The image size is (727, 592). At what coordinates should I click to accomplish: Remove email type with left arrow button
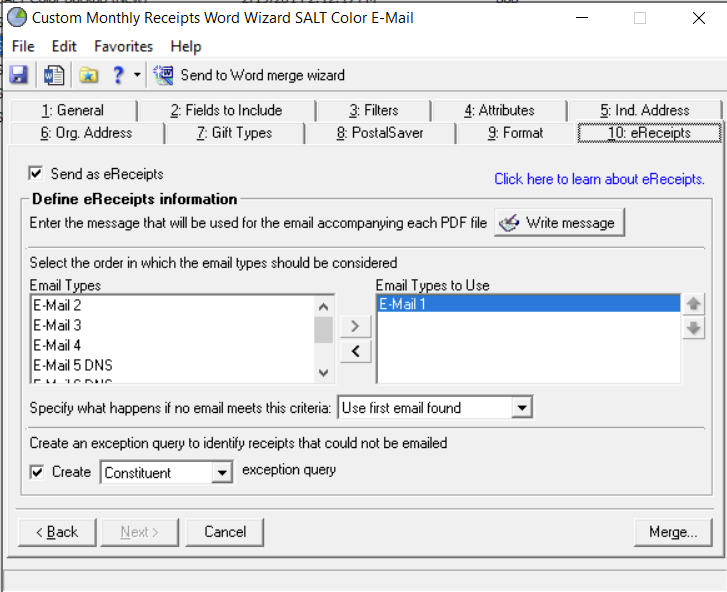pos(355,351)
